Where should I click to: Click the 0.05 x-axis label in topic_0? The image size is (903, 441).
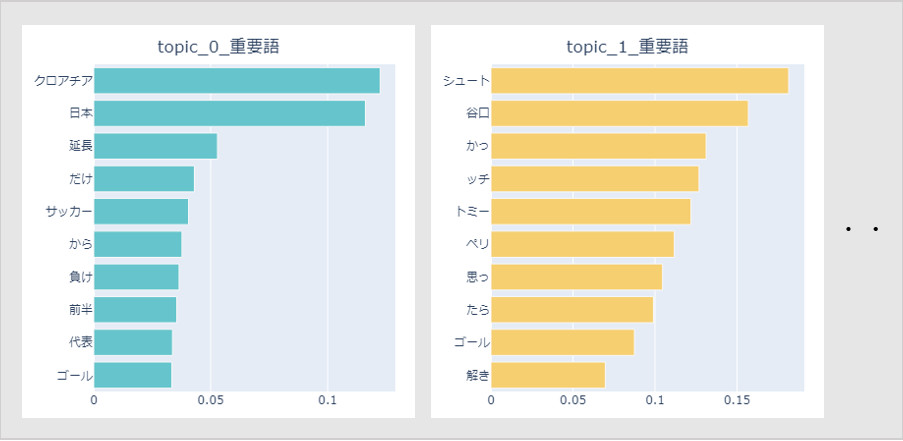211,400
